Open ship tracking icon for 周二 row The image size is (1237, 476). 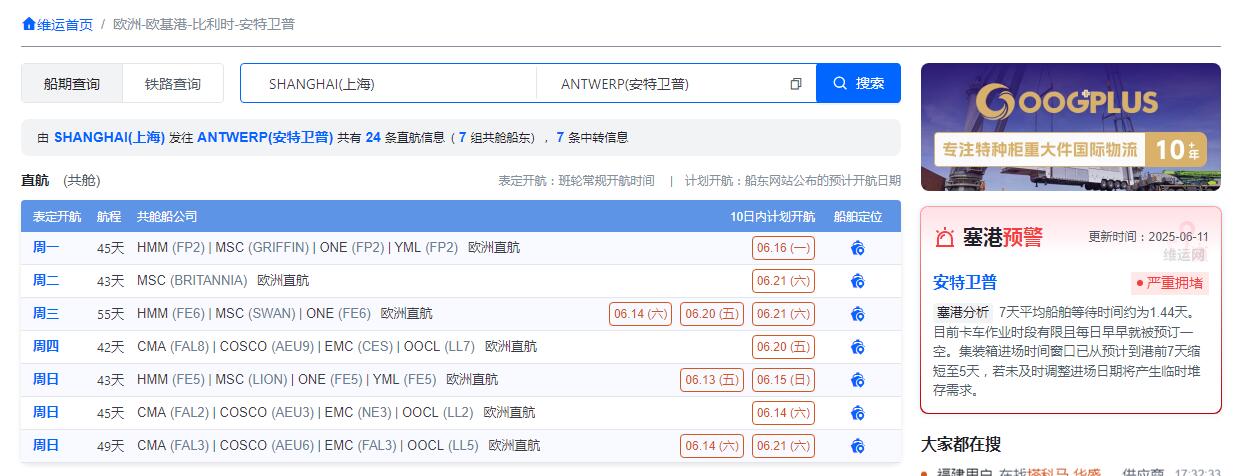[x=857, y=281]
